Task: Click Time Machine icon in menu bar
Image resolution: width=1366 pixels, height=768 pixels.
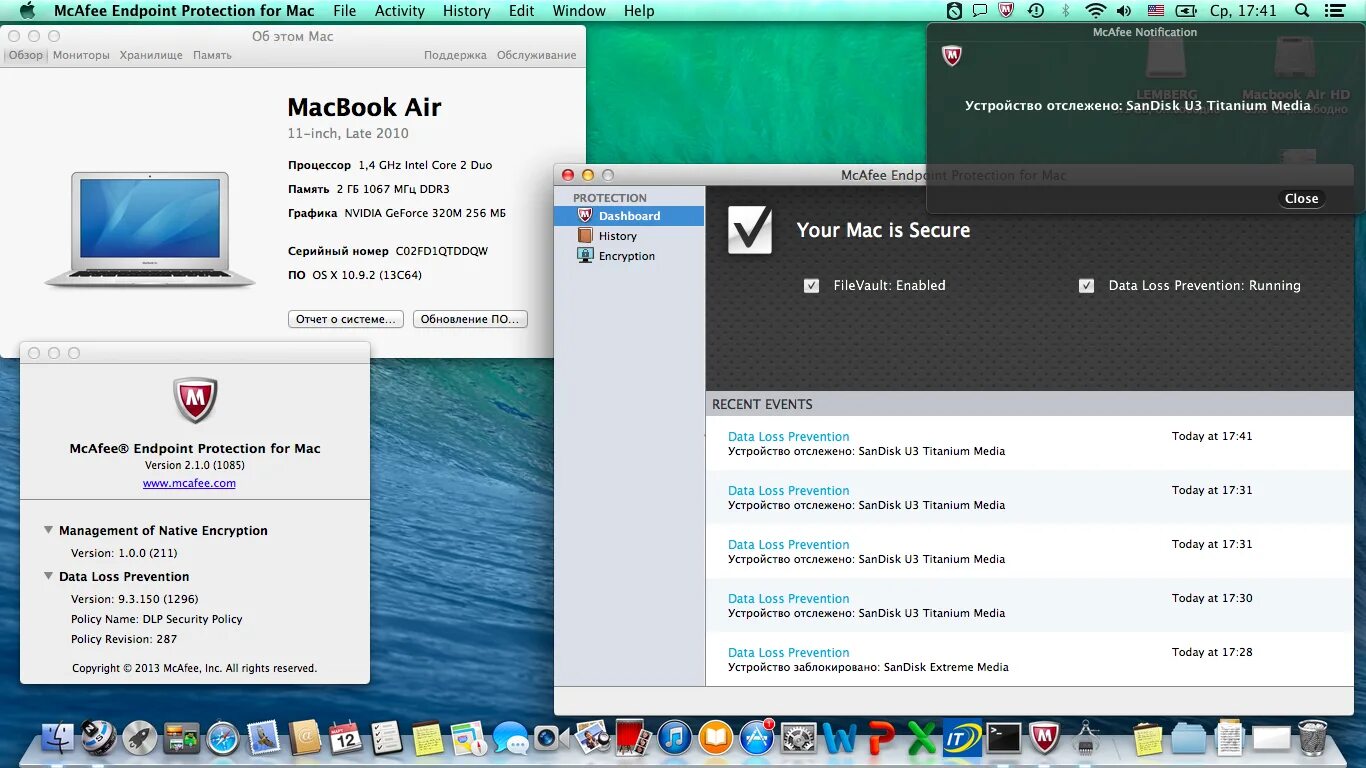Action: point(1036,10)
